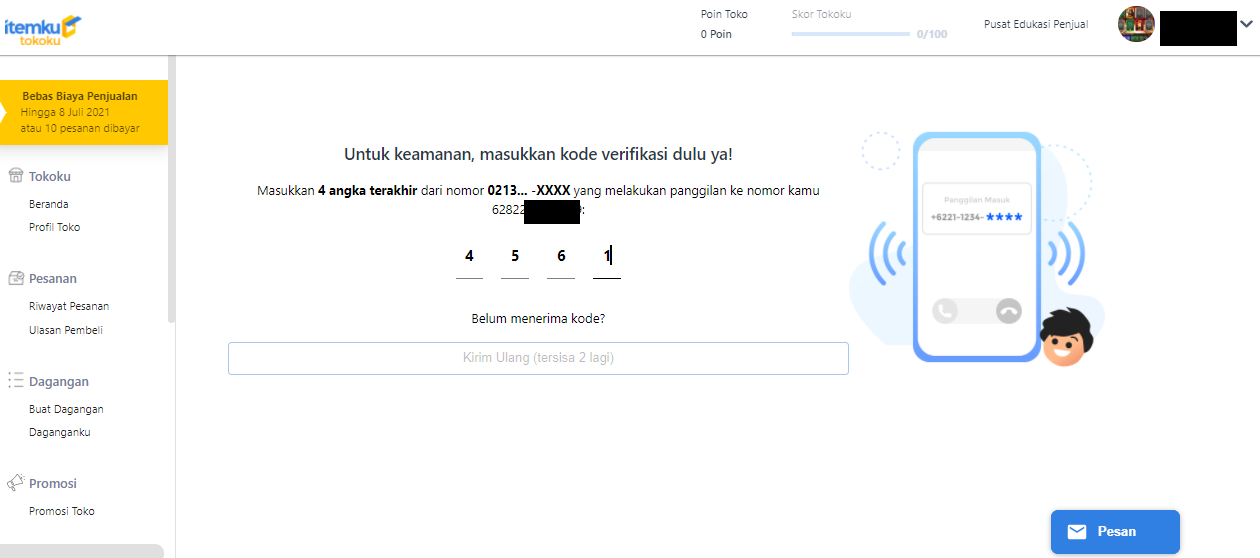This screenshot has height=558, width=1260.
Task: Open Promosi Toko
Action: (x=61, y=511)
